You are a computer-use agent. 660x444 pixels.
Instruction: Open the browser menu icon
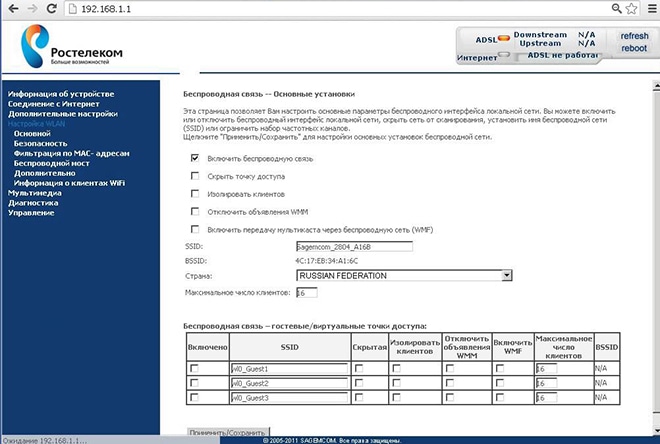[x=649, y=8]
